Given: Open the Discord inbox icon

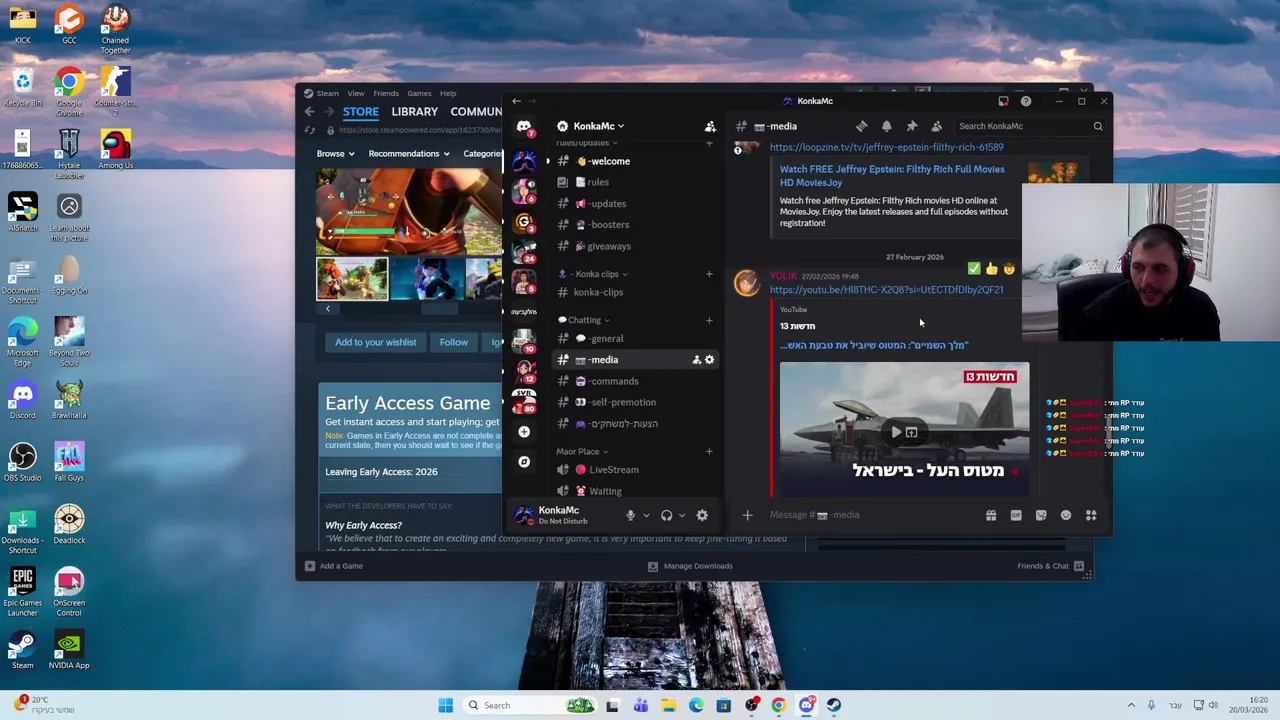Looking at the screenshot, I should coord(1003,101).
